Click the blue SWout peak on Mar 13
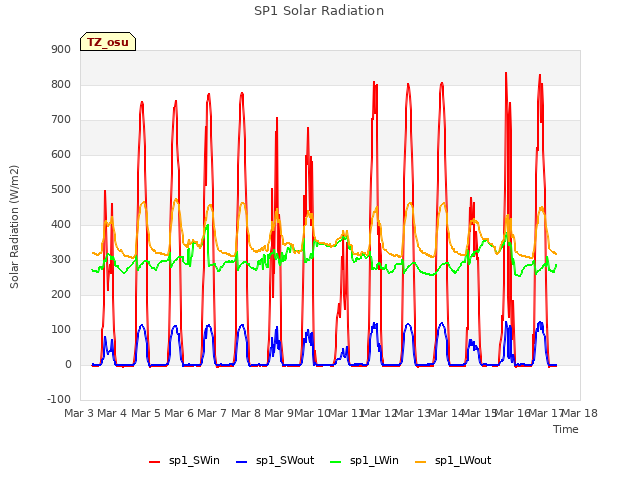Image resolution: width=640 pixels, height=480 pixels. coord(408,324)
